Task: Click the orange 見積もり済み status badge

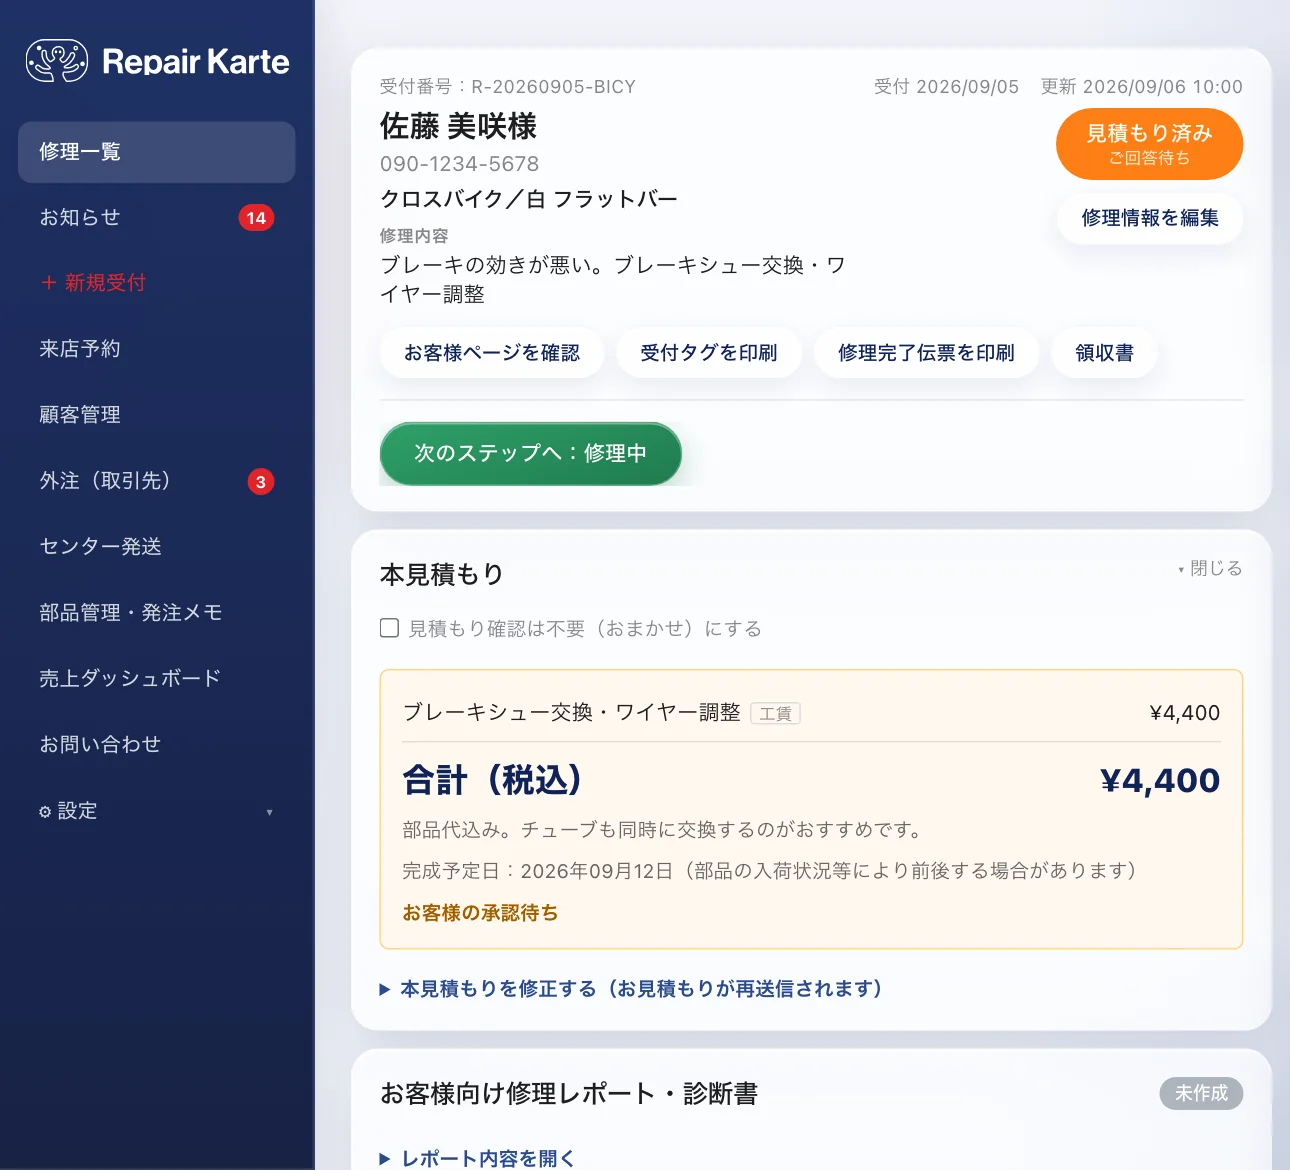Action: pyautogui.click(x=1150, y=144)
